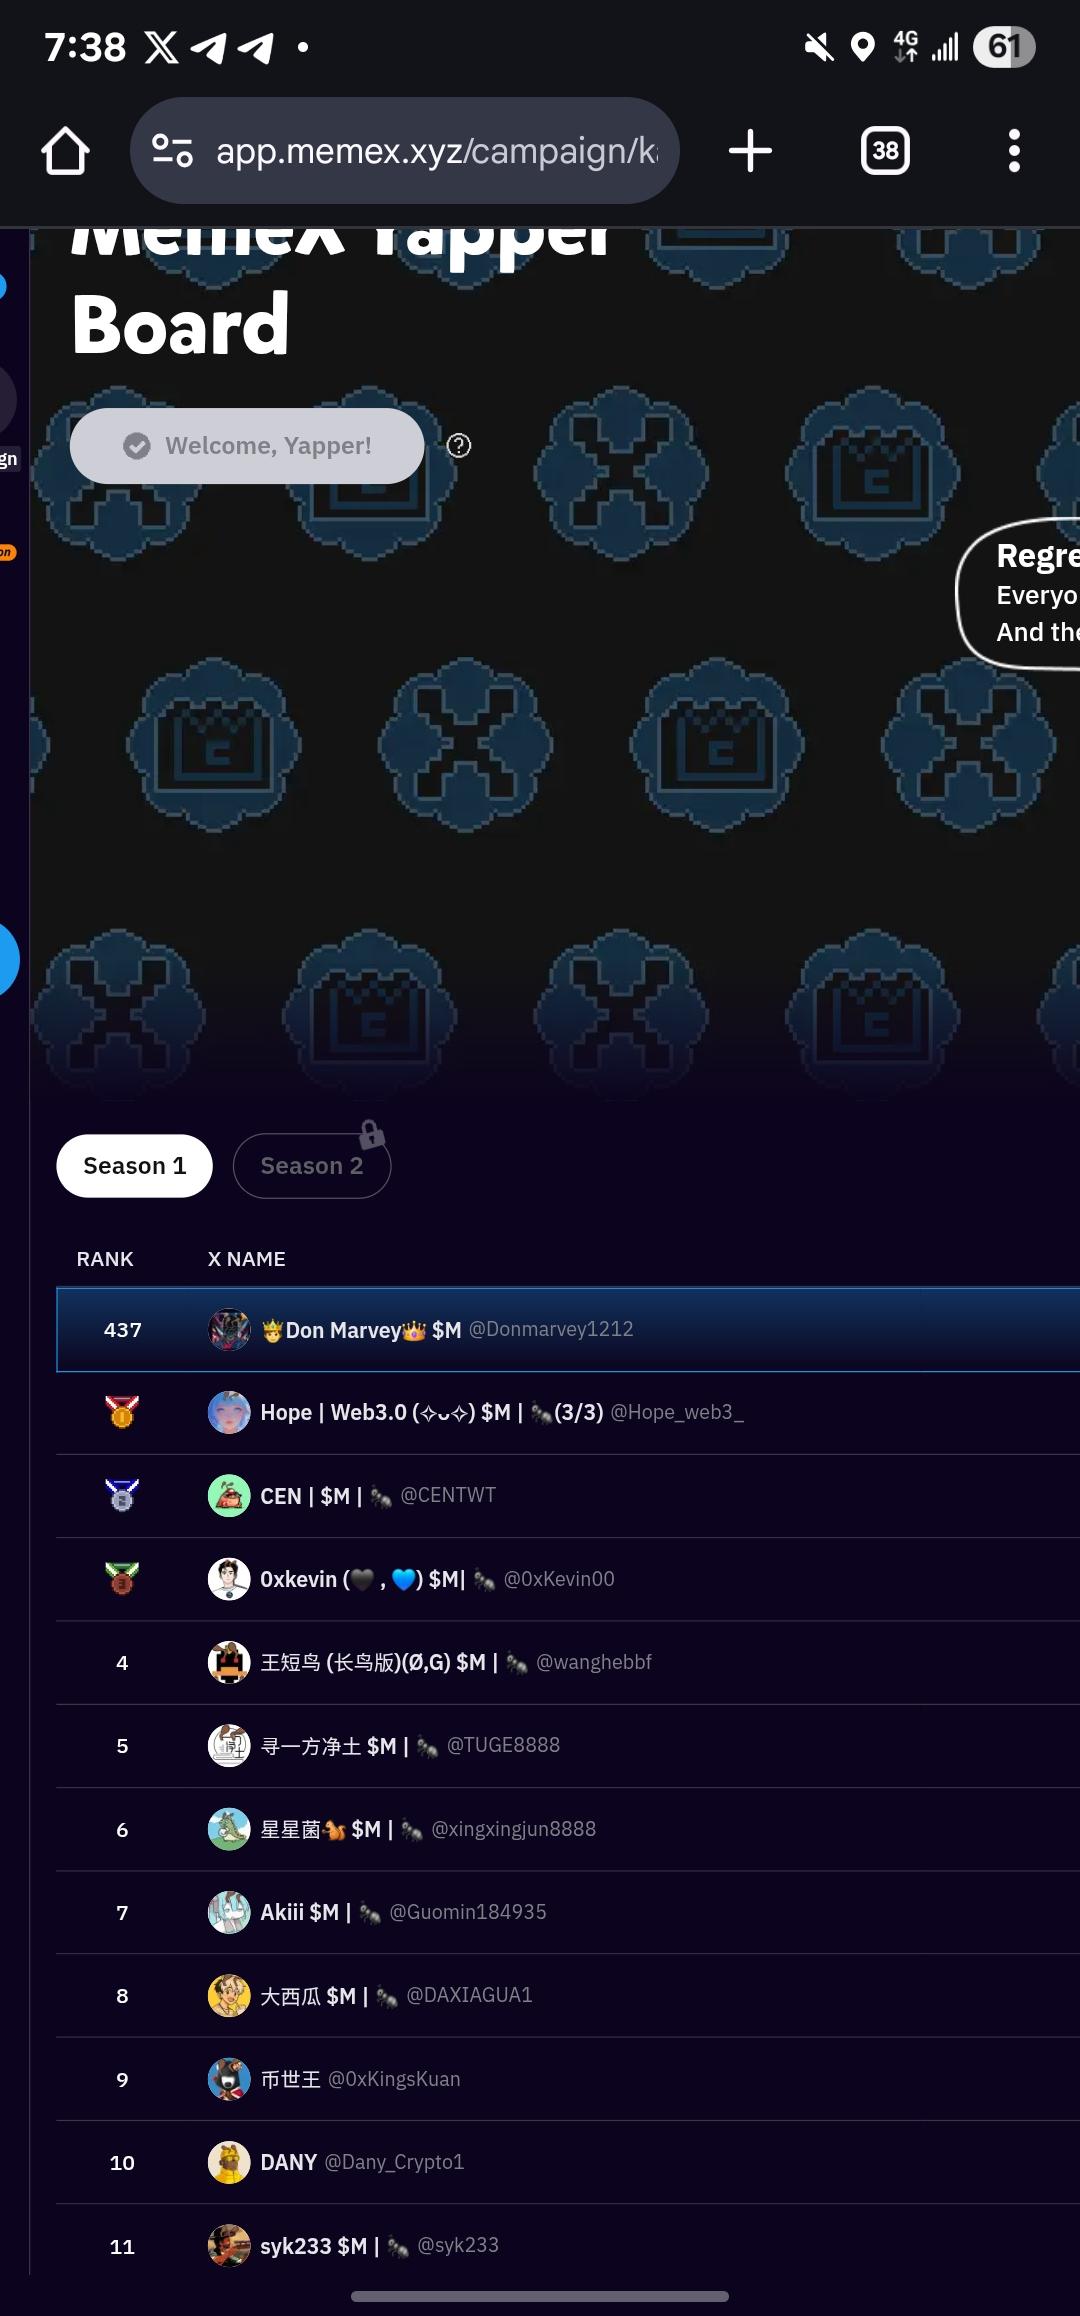1080x2316 pixels.
Task: Click the @CENTWT handle link
Action: pos(448,1495)
